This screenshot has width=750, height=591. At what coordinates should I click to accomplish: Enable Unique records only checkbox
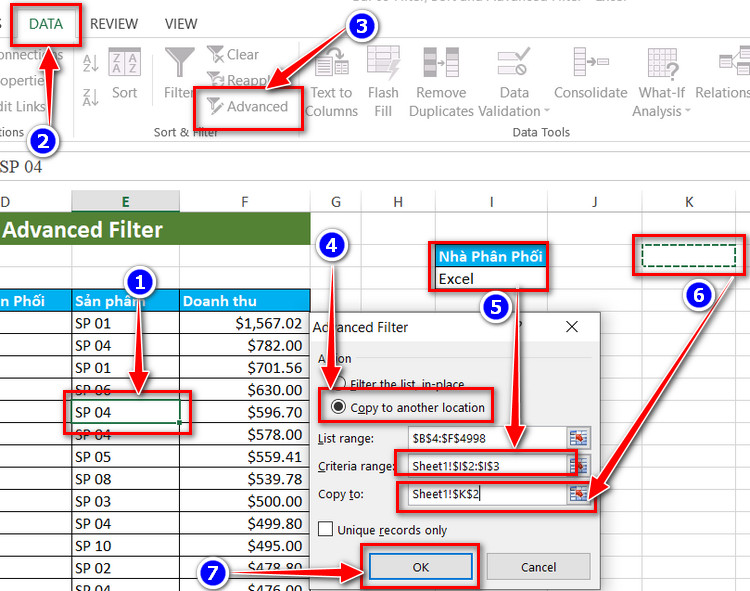325,529
